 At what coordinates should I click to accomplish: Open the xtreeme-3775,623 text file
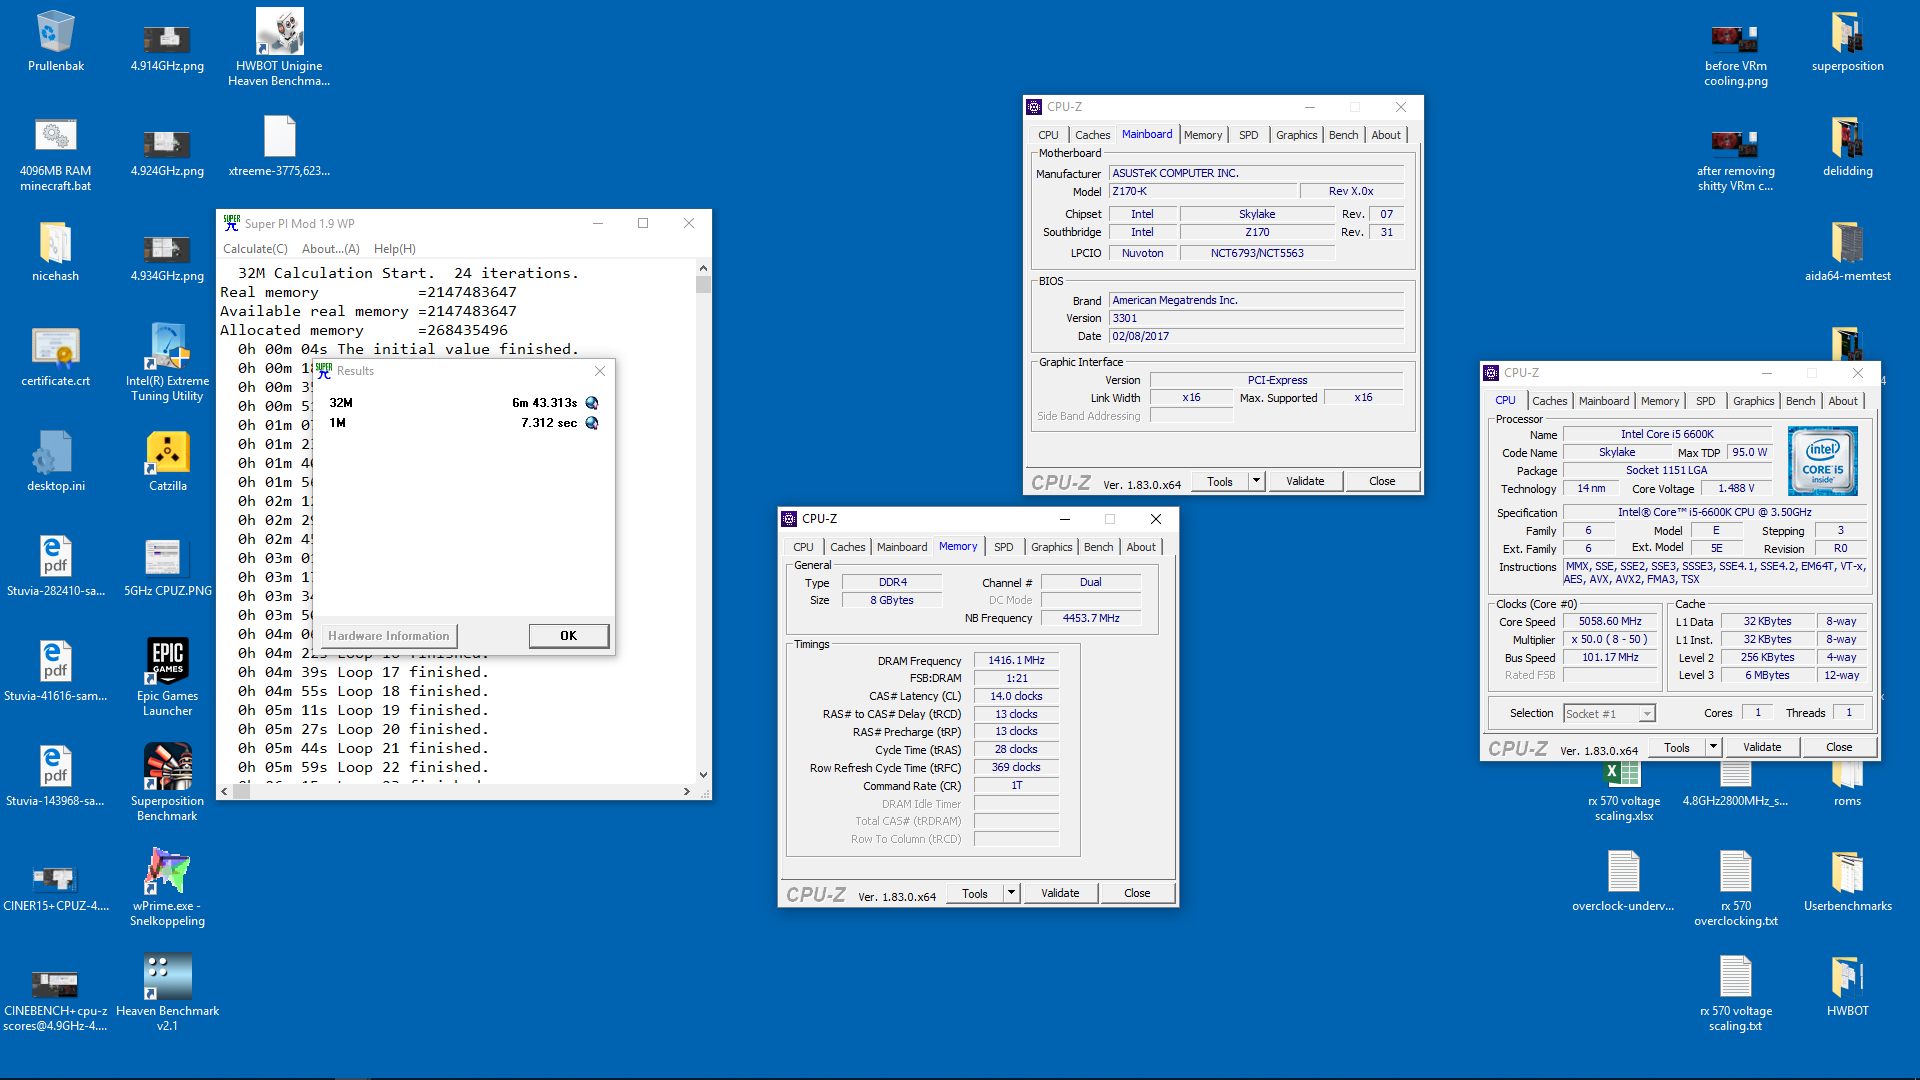point(279,136)
